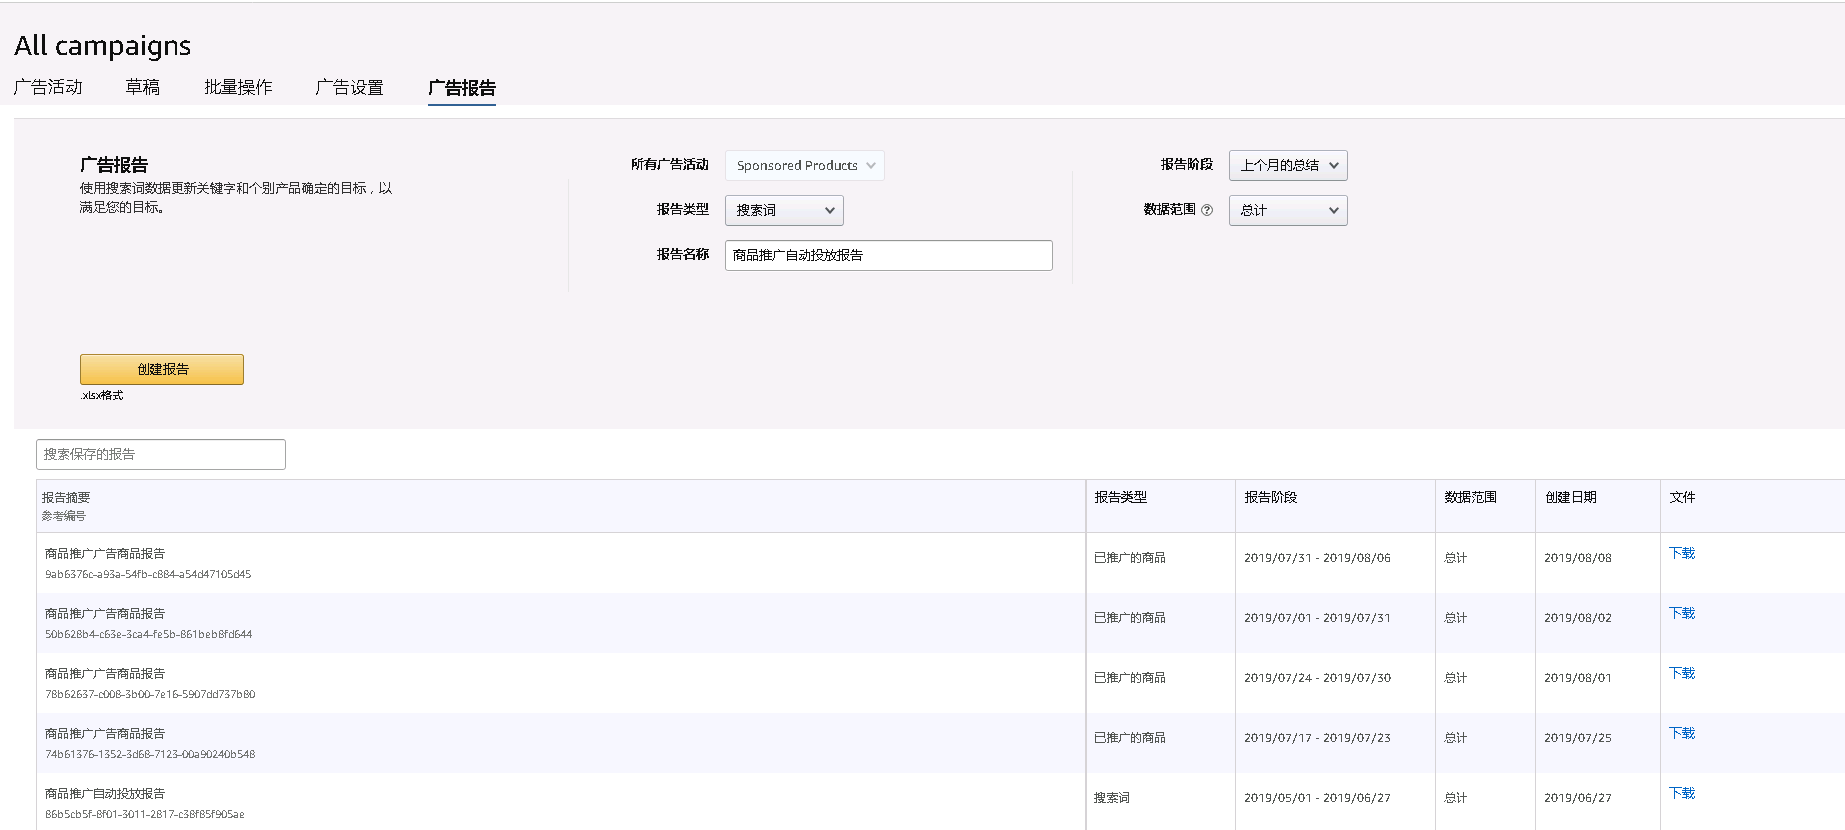
Task: Click the All campaigns heading
Action: tap(102, 46)
